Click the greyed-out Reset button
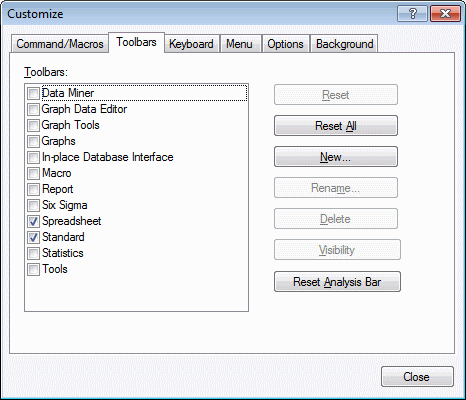Image resolution: width=466 pixels, height=400 pixels. (x=336, y=95)
